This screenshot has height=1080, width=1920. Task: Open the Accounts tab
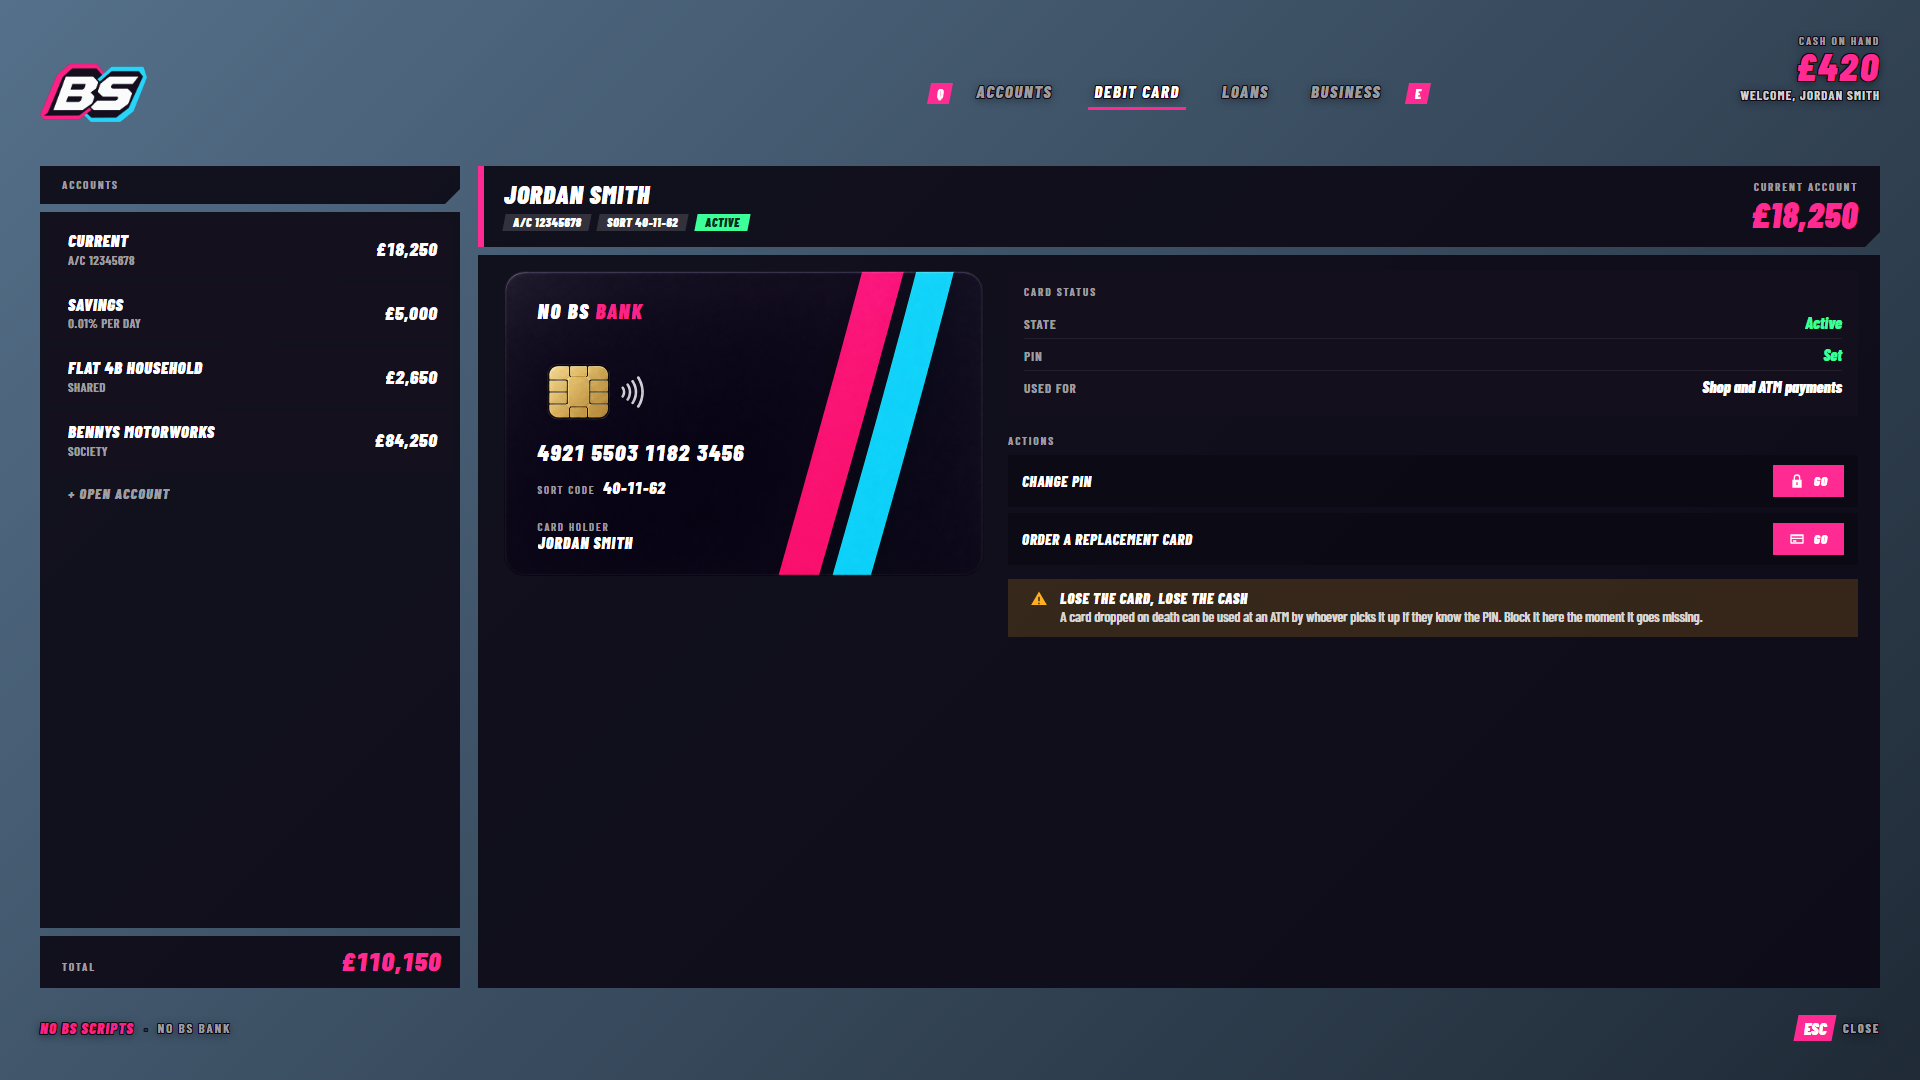pos(1014,92)
